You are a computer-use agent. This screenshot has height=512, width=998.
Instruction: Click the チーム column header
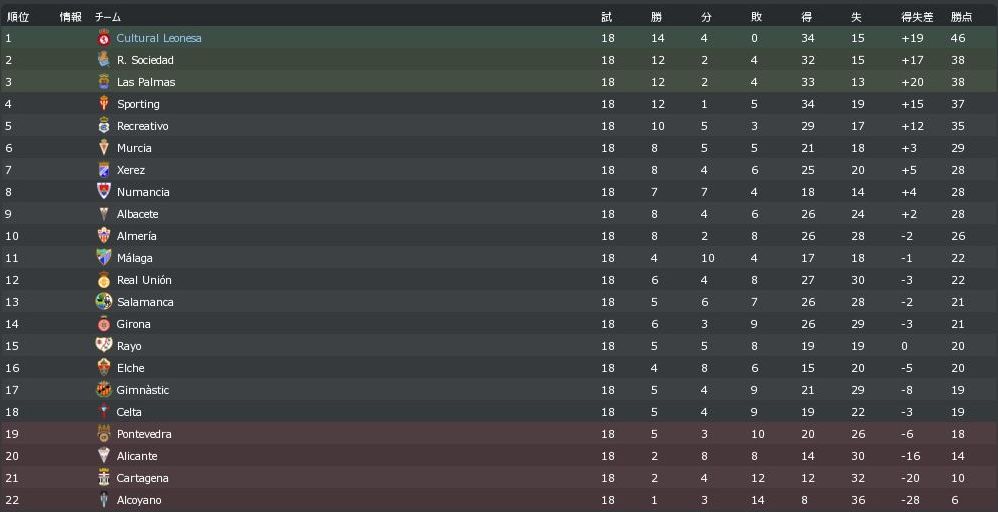(x=108, y=17)
